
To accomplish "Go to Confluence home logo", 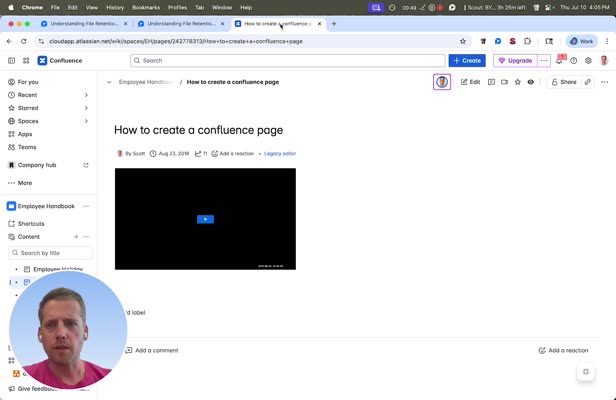I will [x=60, y=61].
